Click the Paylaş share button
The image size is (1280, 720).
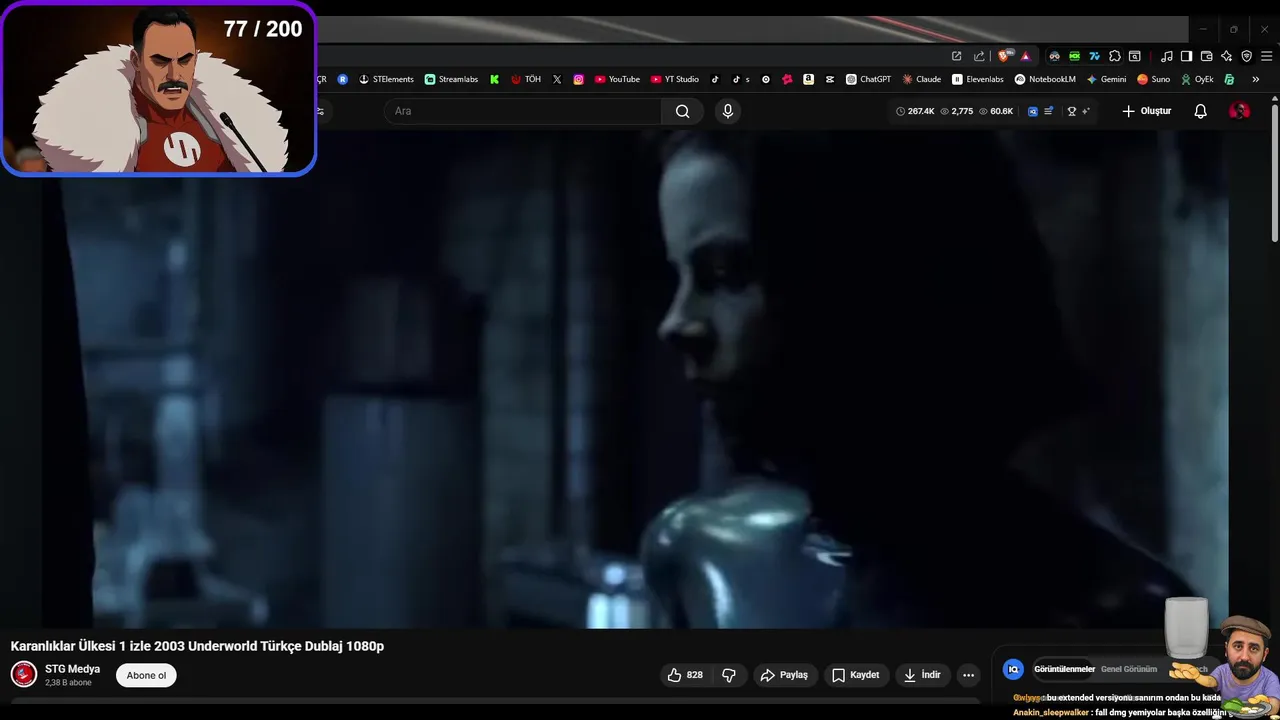(784, 675)
